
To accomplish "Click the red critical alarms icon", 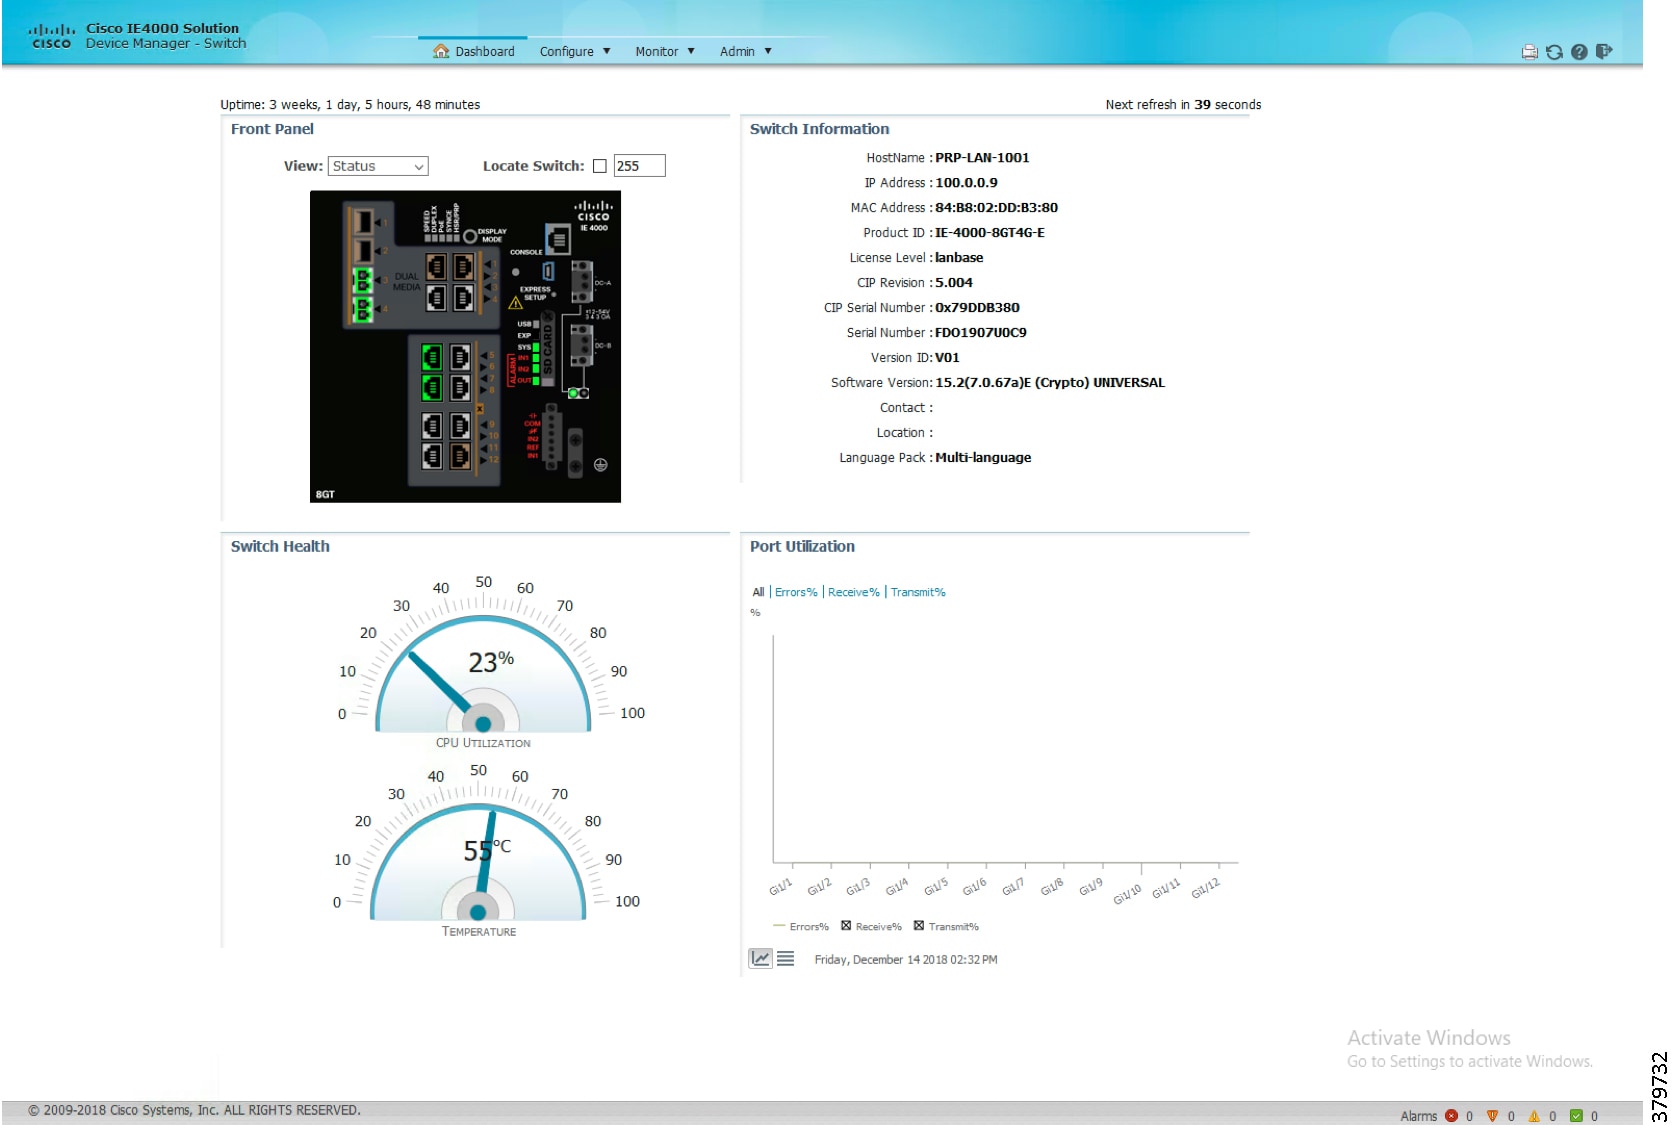I will pos(1451,1116).
